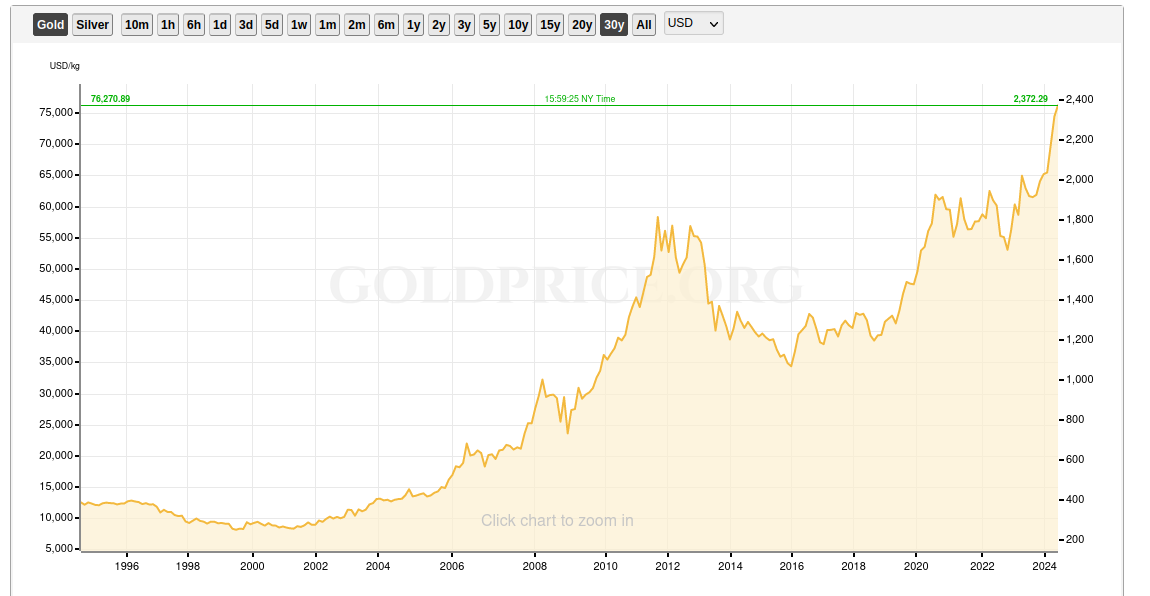The height and width of the screenshot is (596, 1150).
Task: Choose the 1h time range
Action: coord(168,25)
